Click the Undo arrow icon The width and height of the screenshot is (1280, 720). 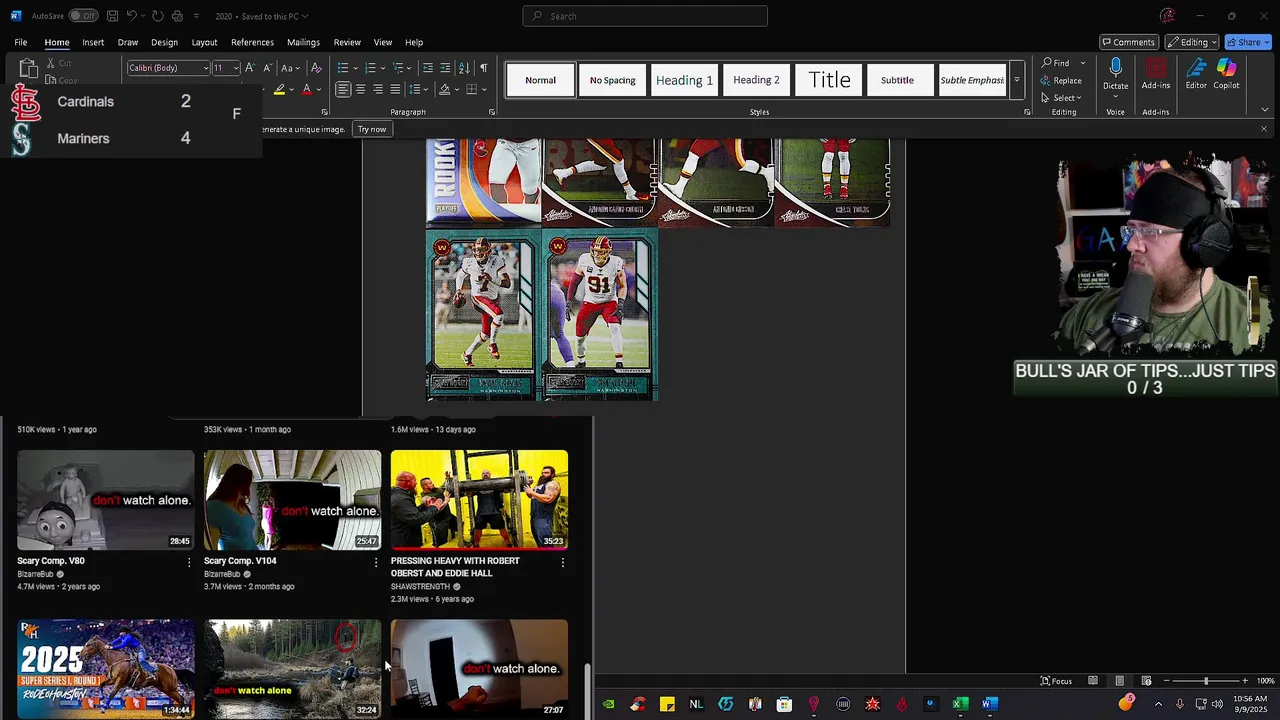click(x=131, y=16)
